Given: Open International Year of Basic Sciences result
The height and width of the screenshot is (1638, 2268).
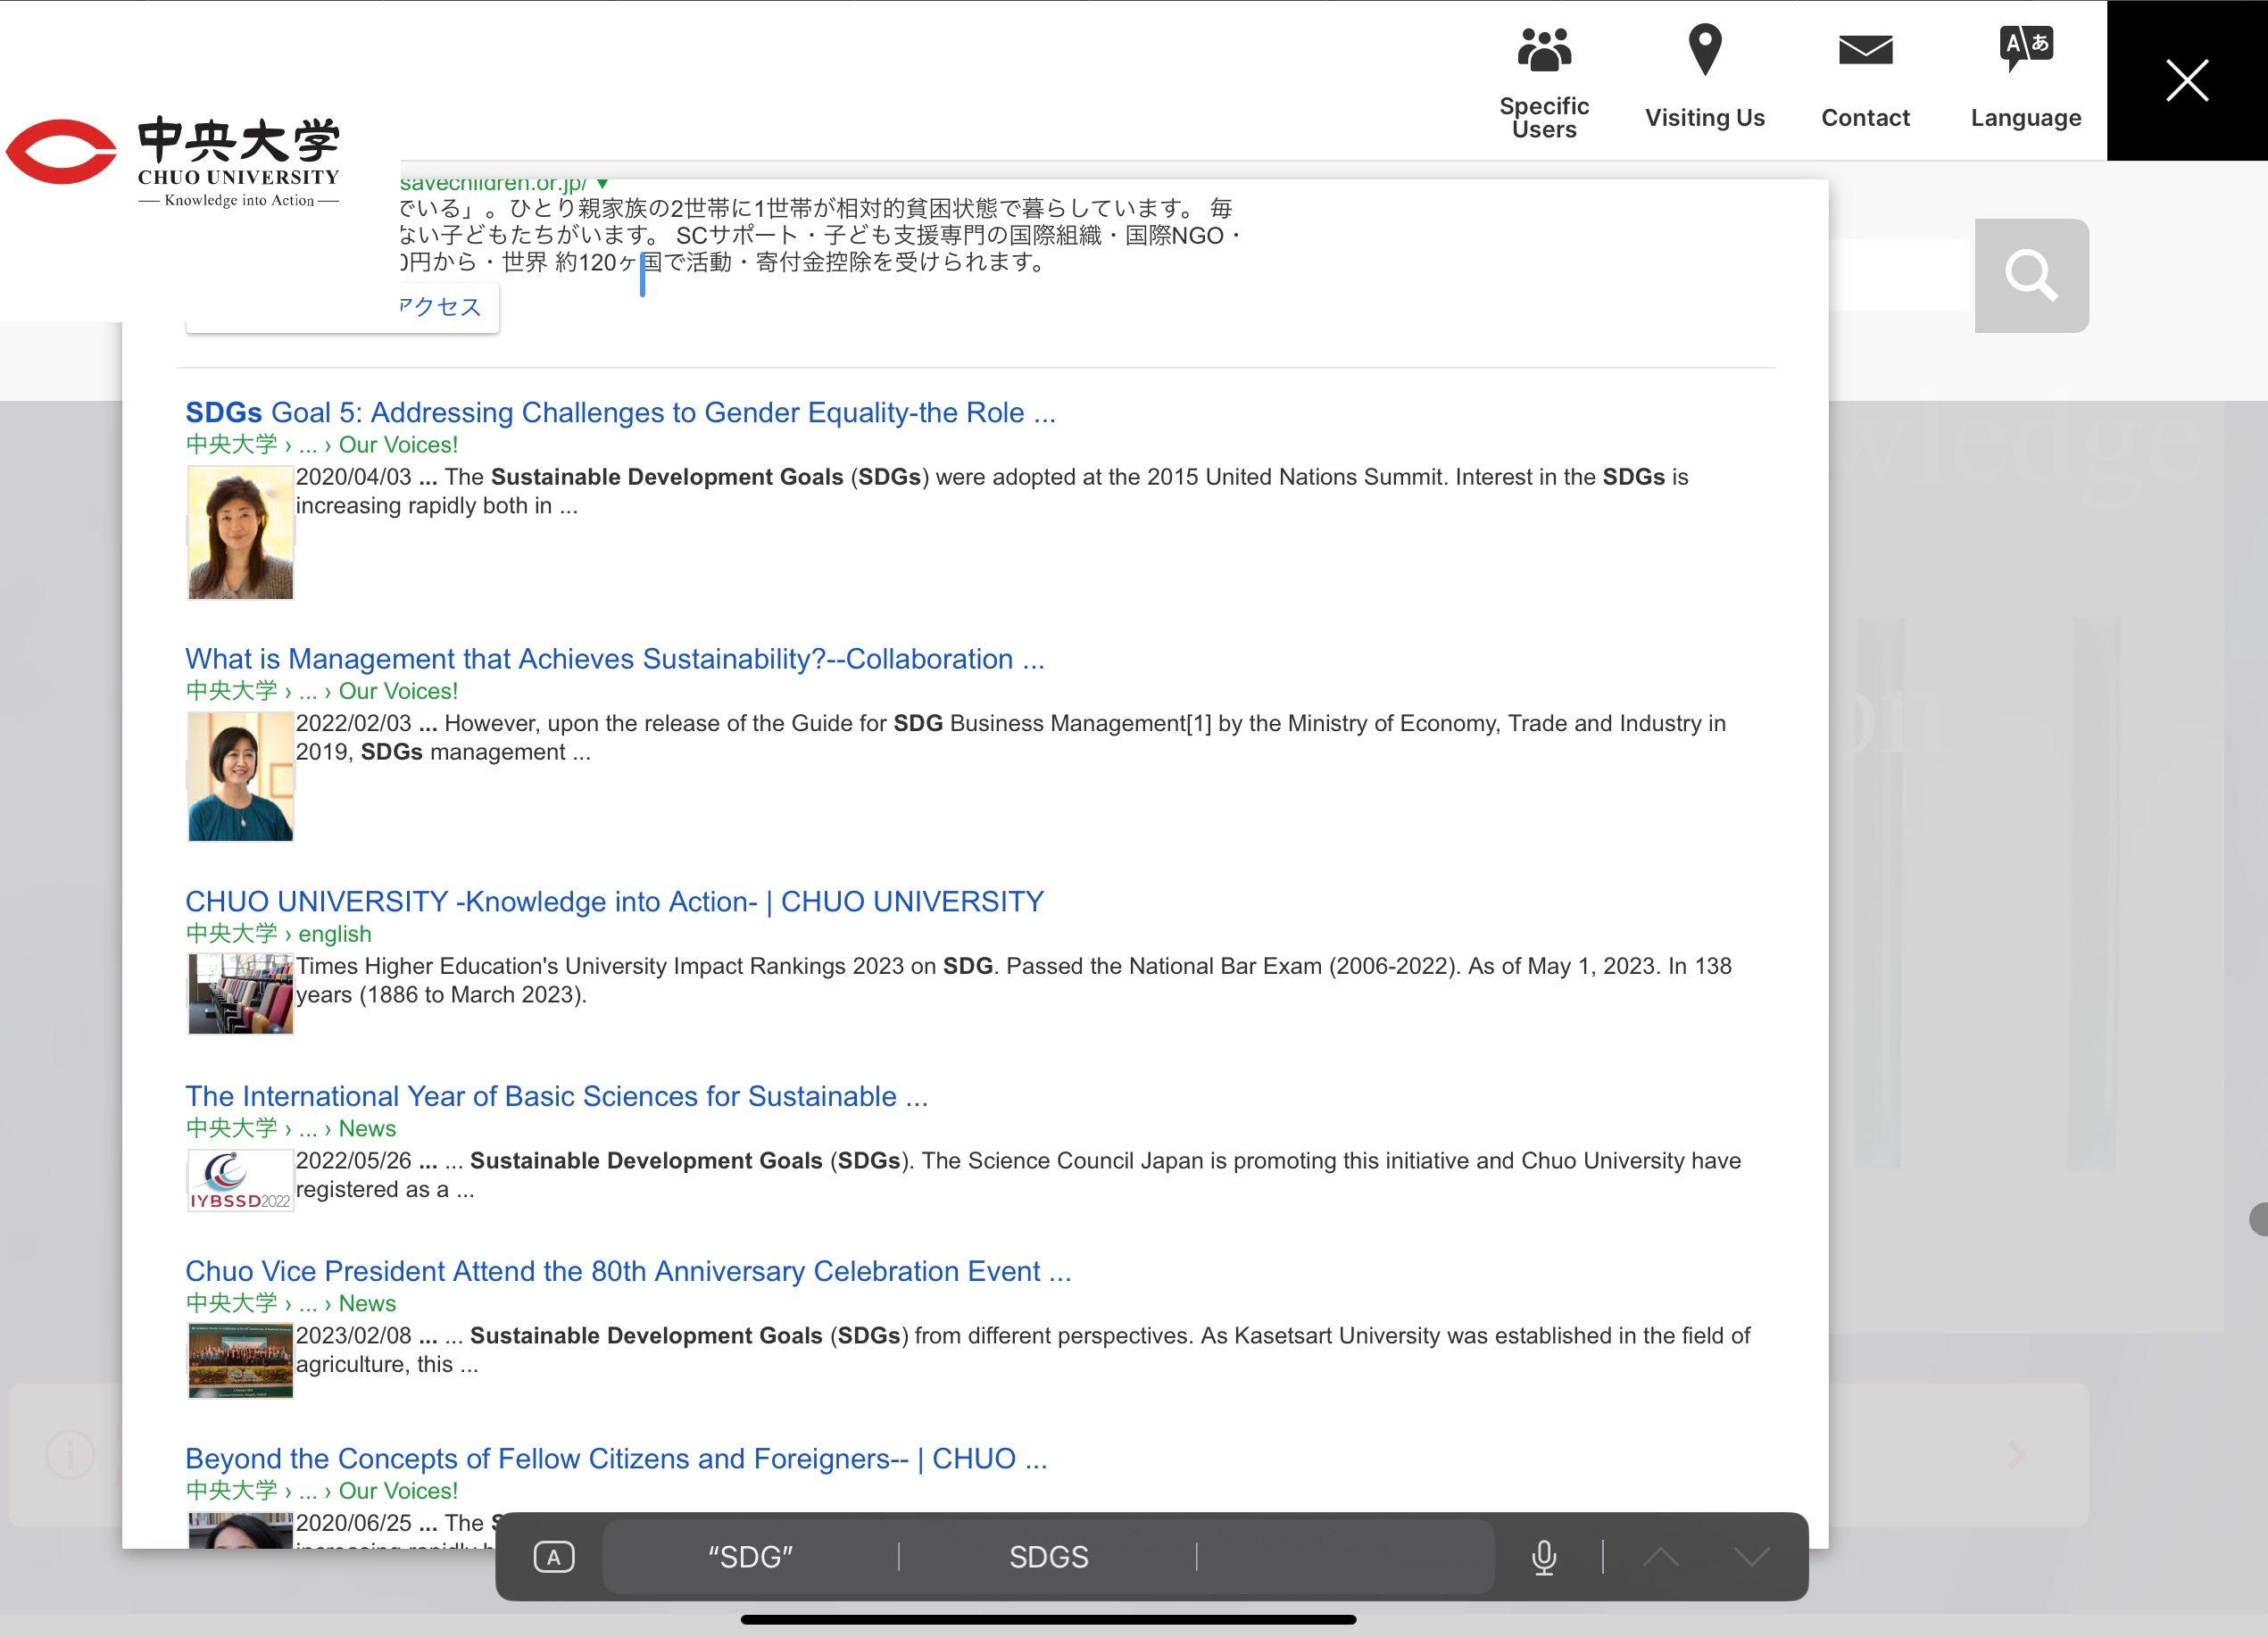Looking at the screenshot, I should pyautogui.click(x=556, y=1096).
